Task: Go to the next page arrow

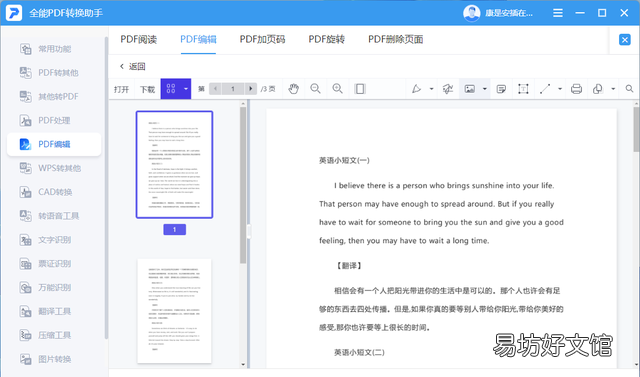Action: [x=251, y=89]
